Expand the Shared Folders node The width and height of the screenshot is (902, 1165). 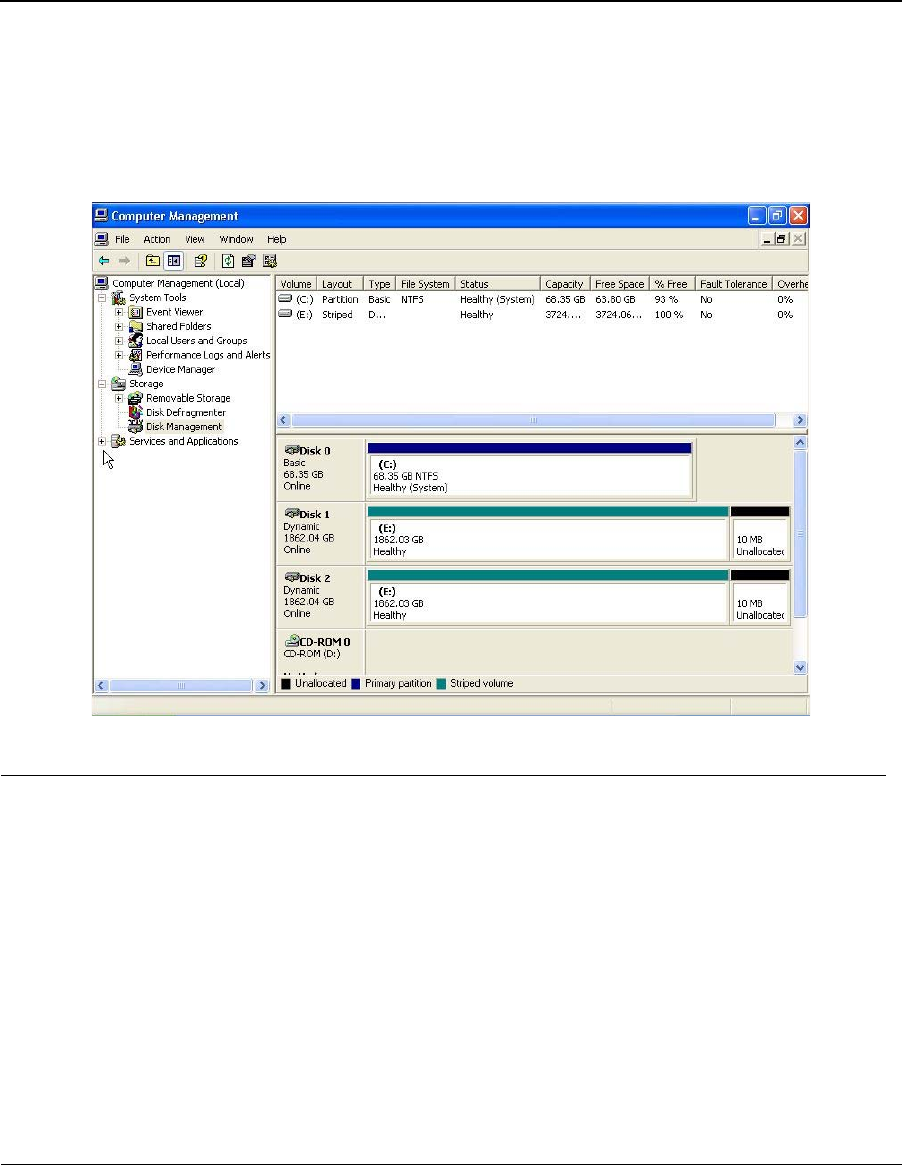click(x=119, y=326)
